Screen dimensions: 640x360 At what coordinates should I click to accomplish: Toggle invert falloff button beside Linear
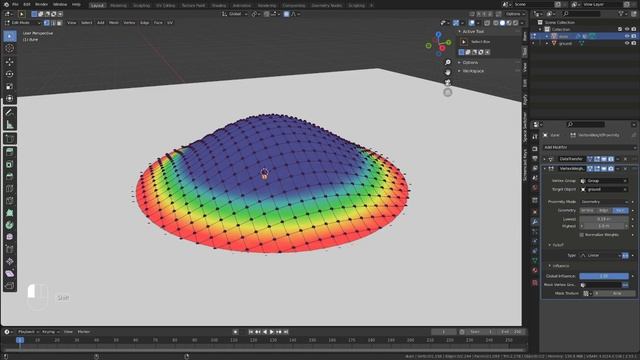coord(625,256)
